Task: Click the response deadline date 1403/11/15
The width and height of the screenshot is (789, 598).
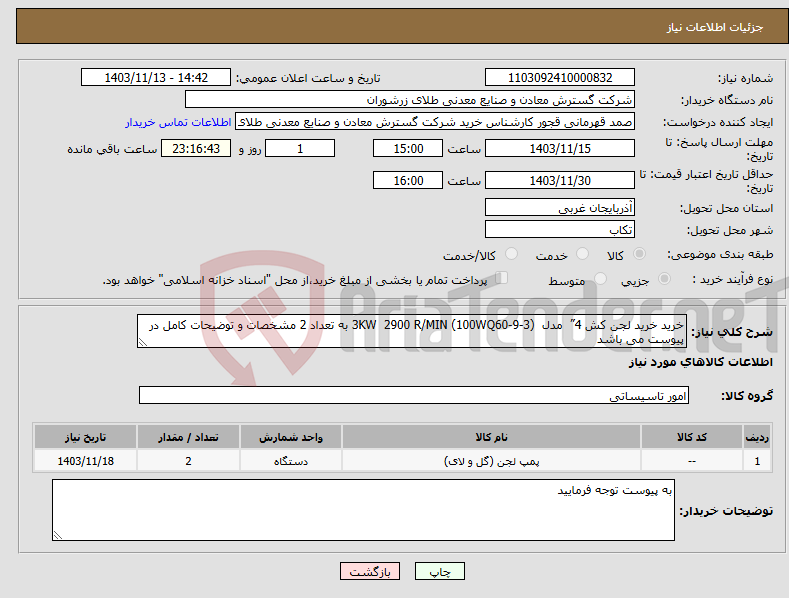Action: pos(560,148)
